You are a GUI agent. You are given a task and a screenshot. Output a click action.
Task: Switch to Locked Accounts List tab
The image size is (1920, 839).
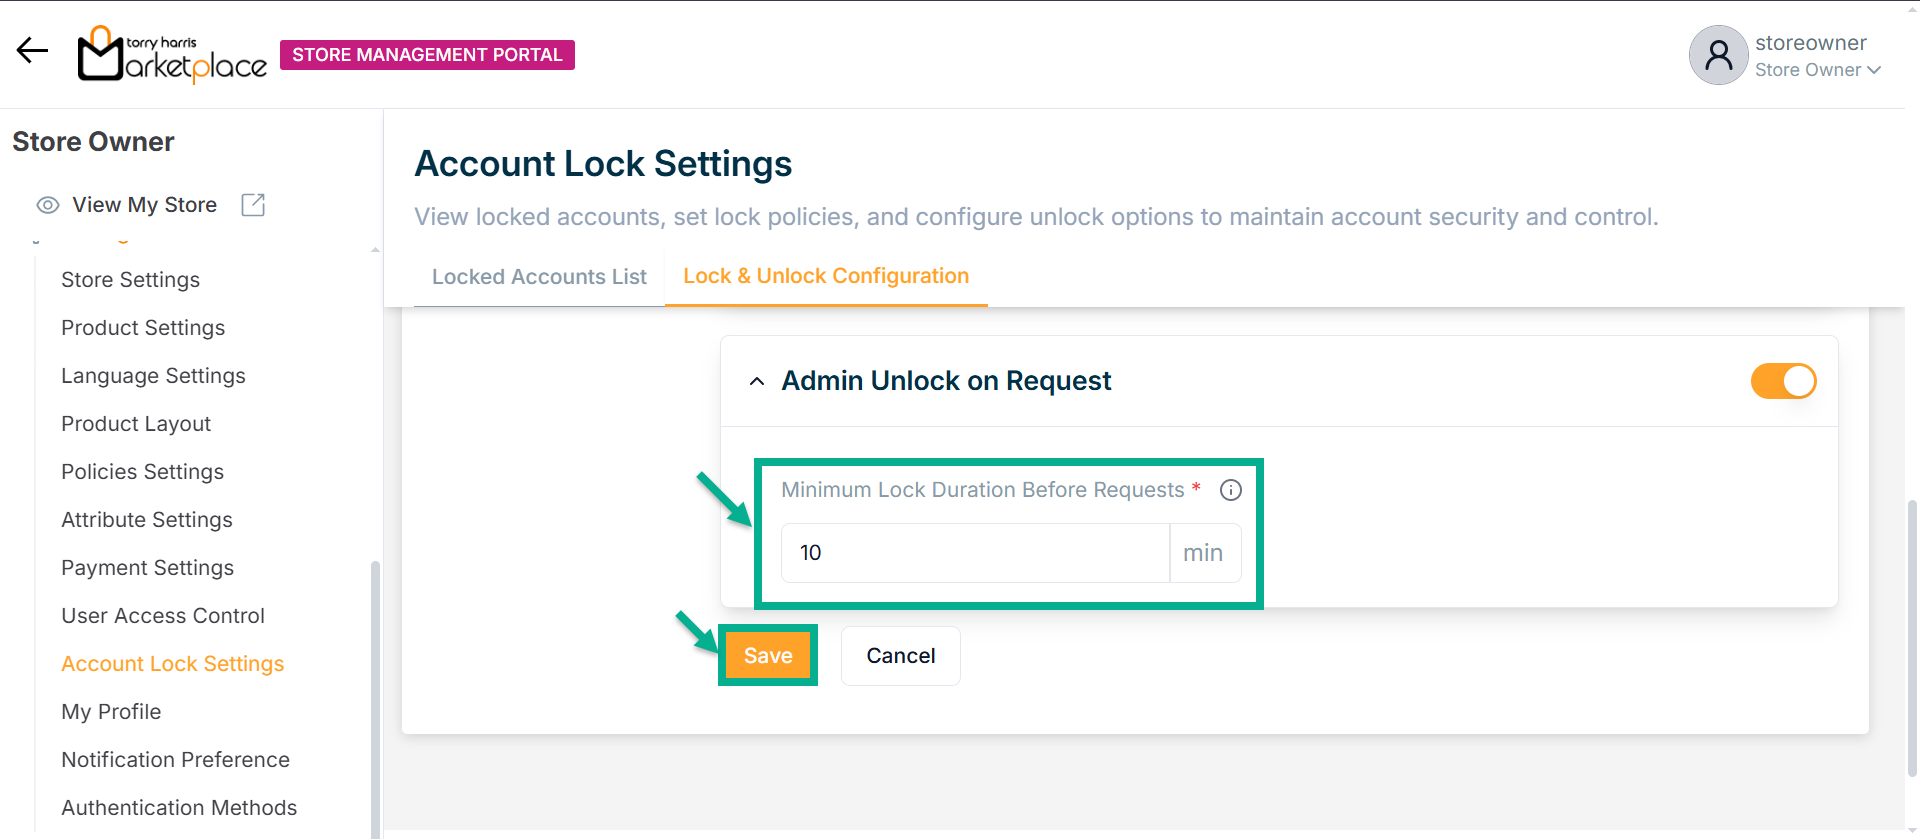tap(539, 277)
